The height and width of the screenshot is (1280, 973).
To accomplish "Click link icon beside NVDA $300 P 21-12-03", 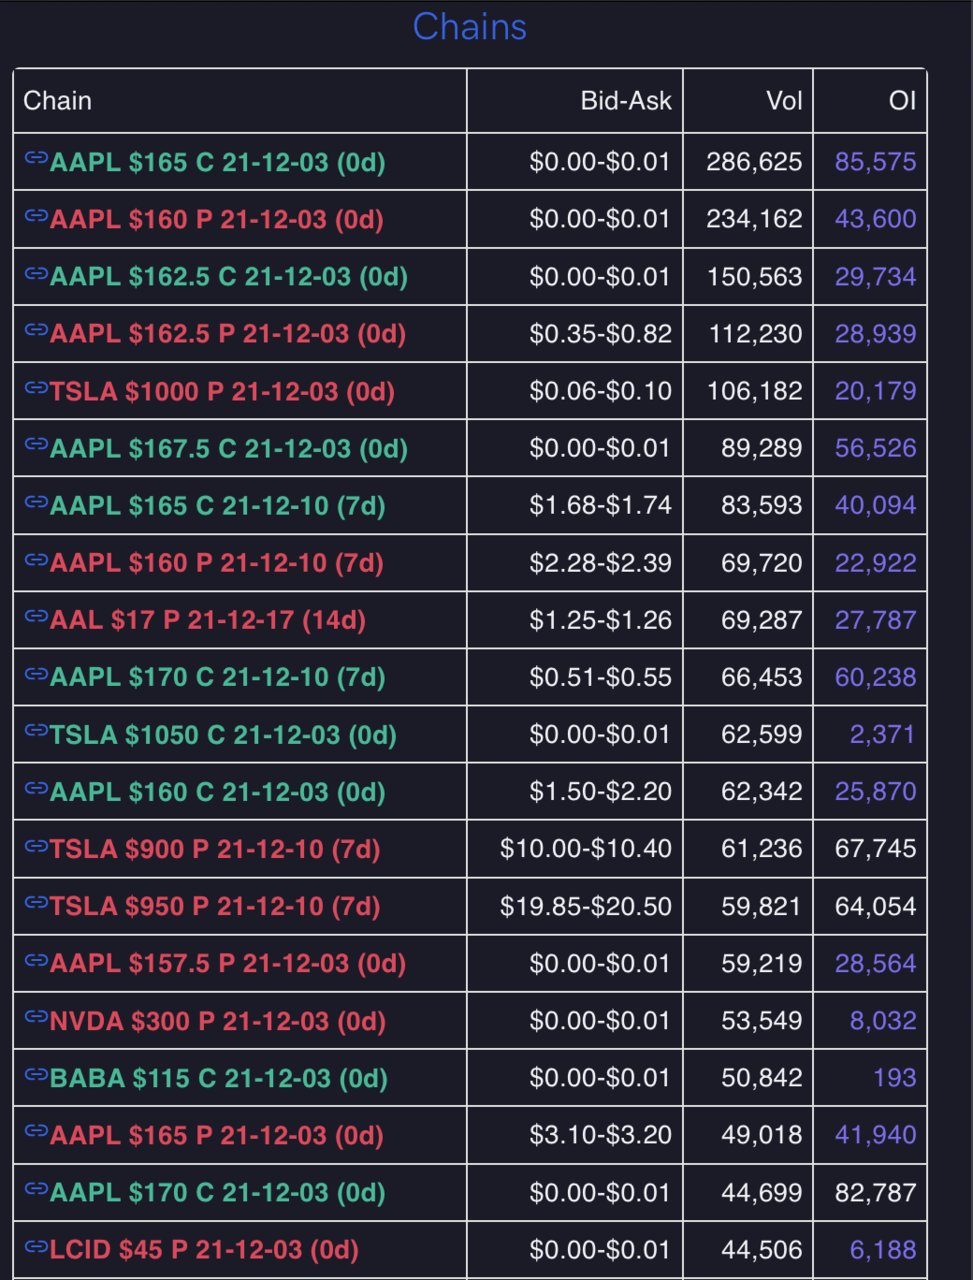I will [x=36, y=1017].
